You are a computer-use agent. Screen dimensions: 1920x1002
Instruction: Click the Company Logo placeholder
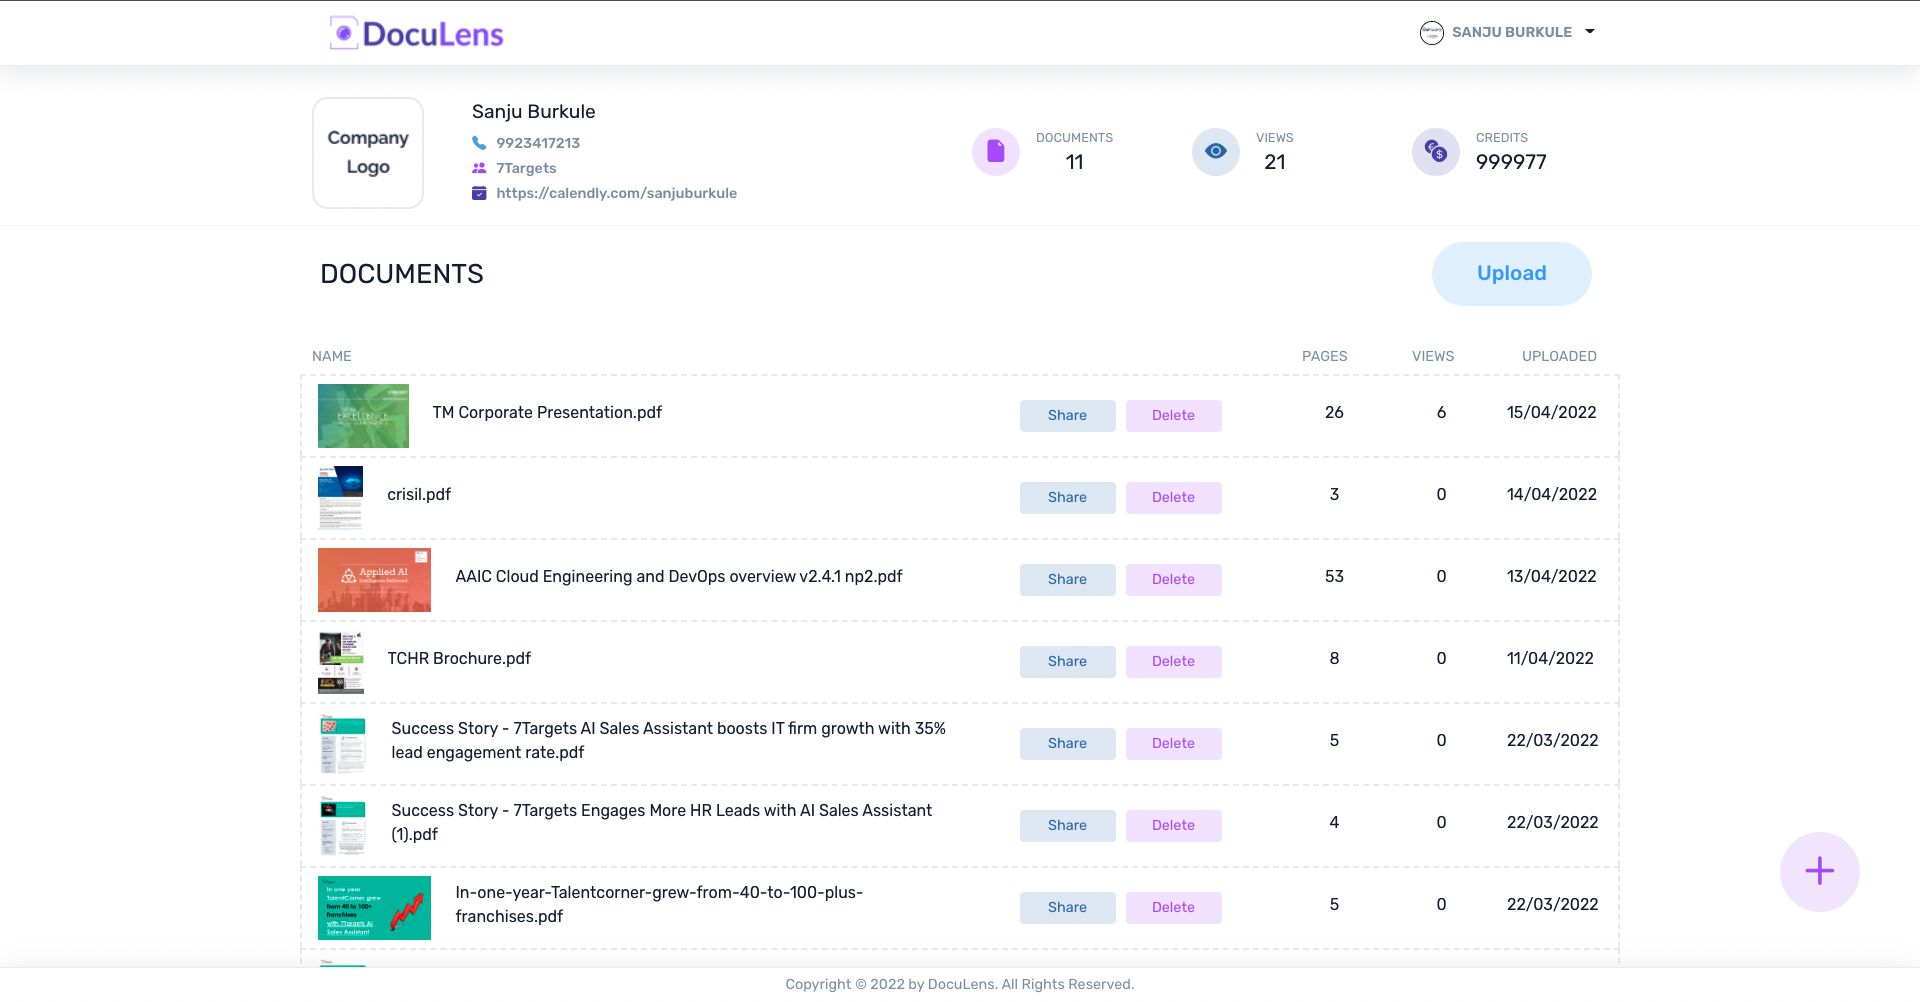pos(368,153)
